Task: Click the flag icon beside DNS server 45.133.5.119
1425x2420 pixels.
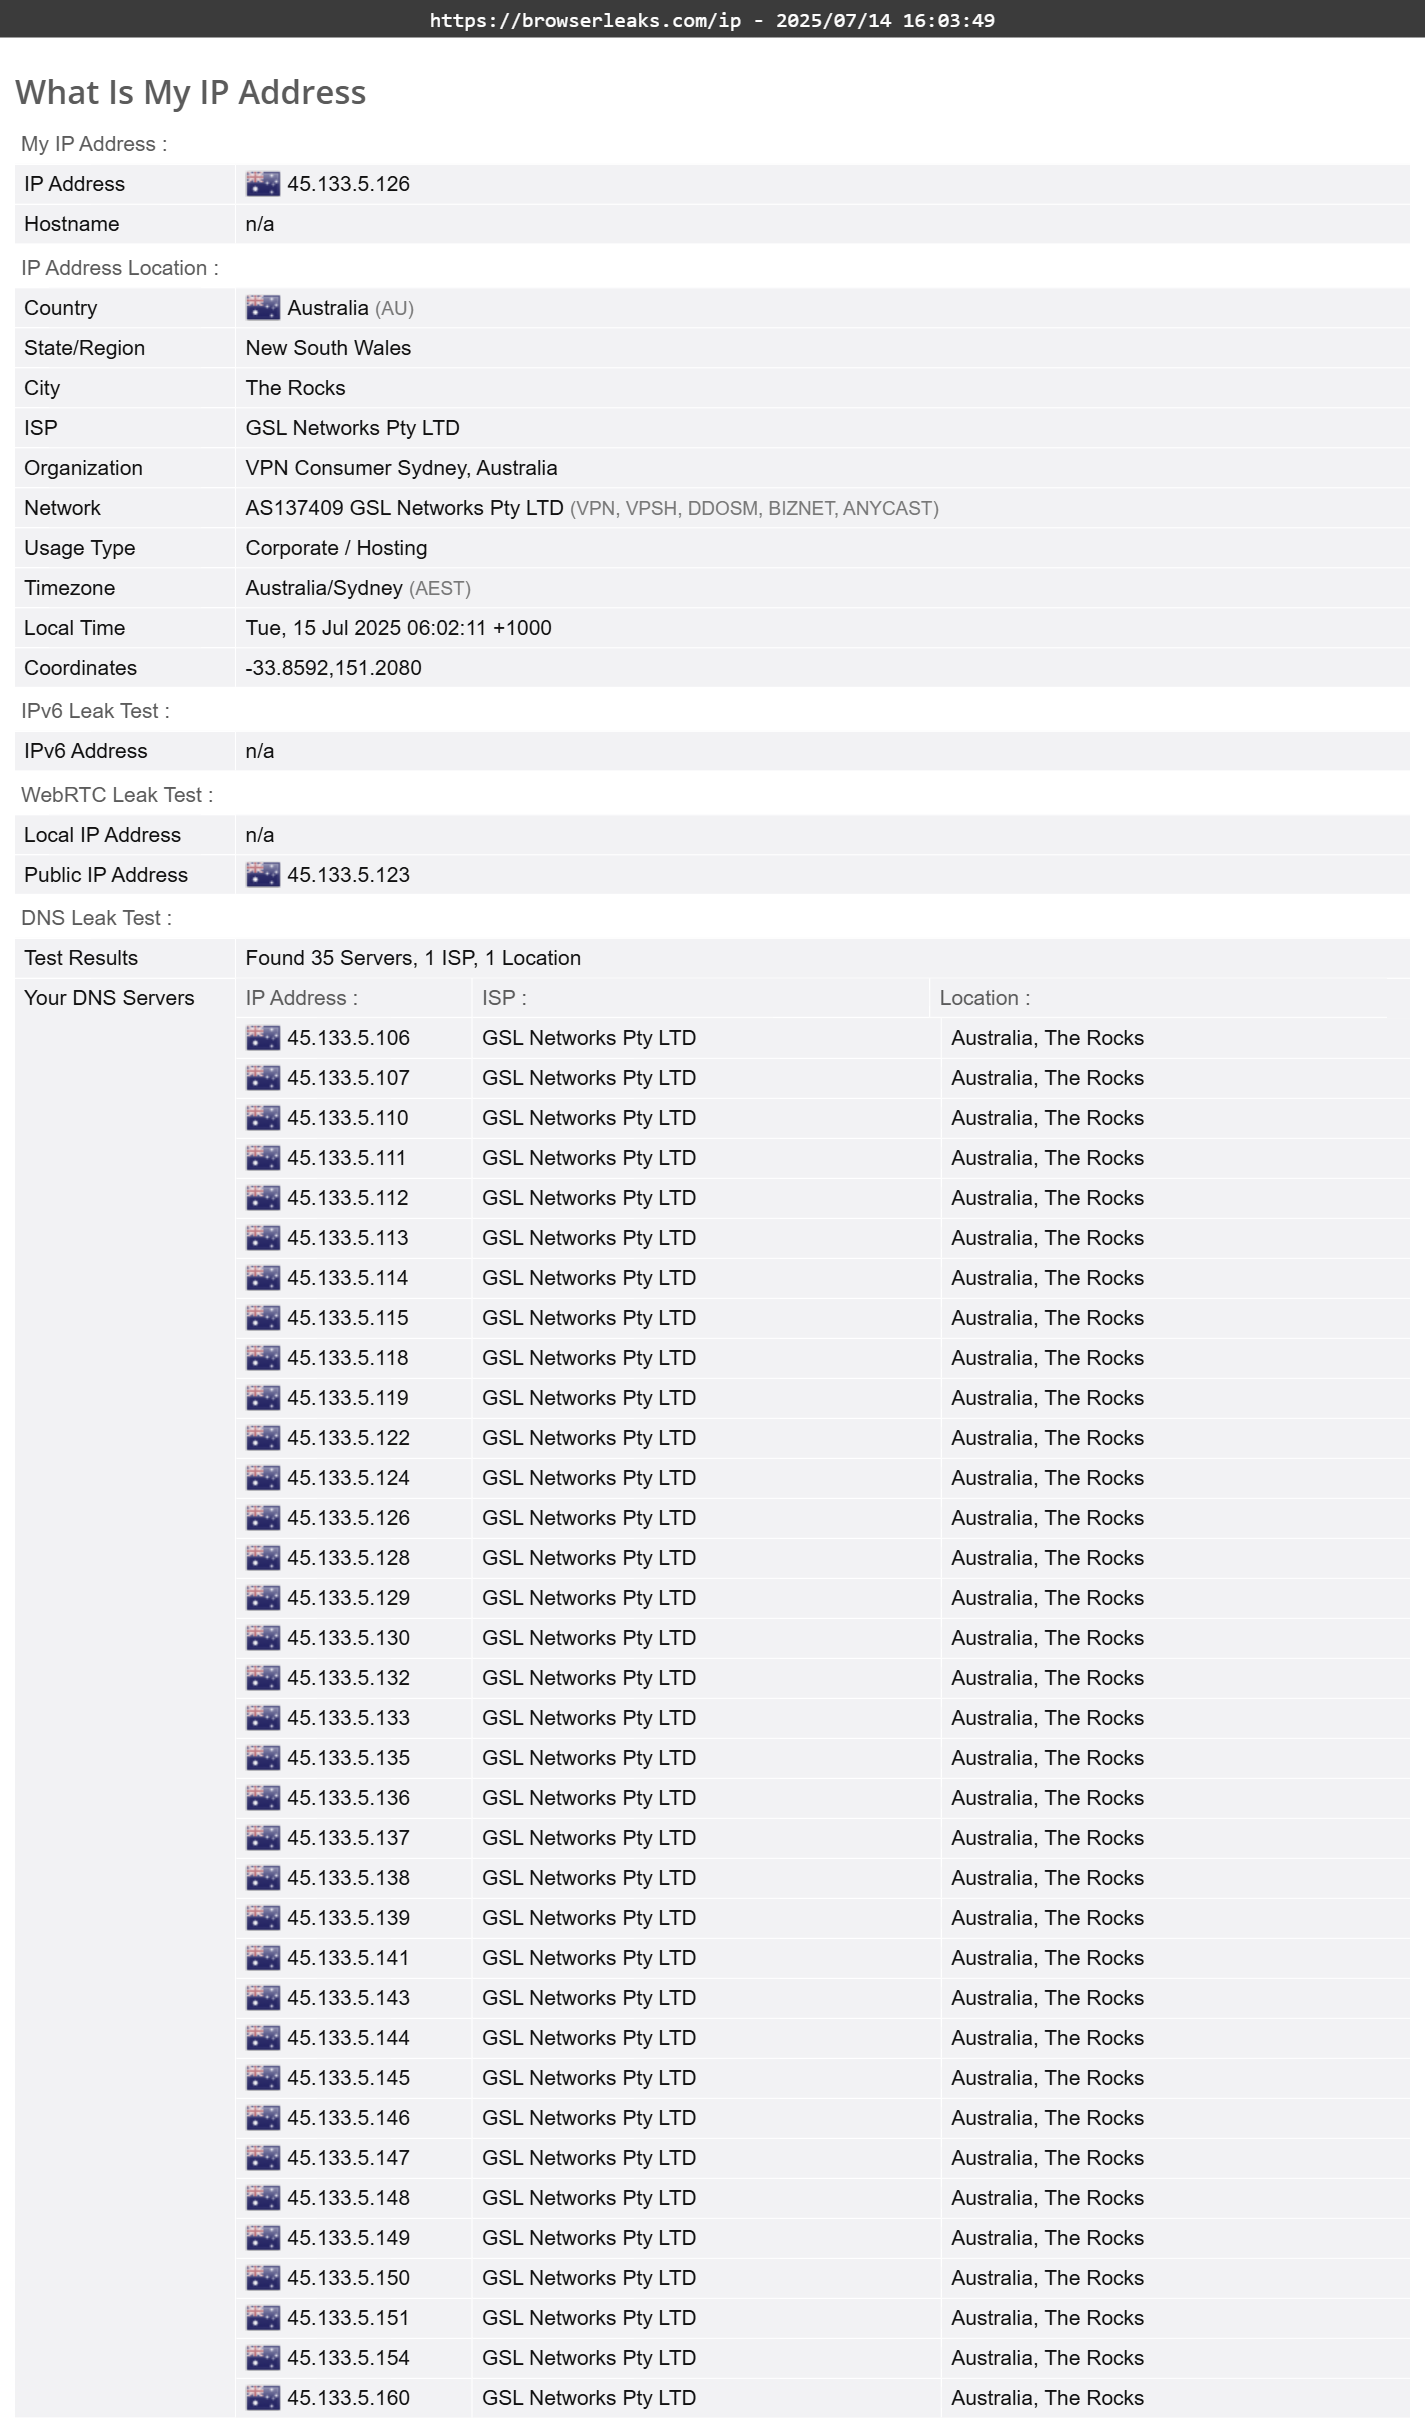Action: pyautogui.click(x=263, y=1398)
